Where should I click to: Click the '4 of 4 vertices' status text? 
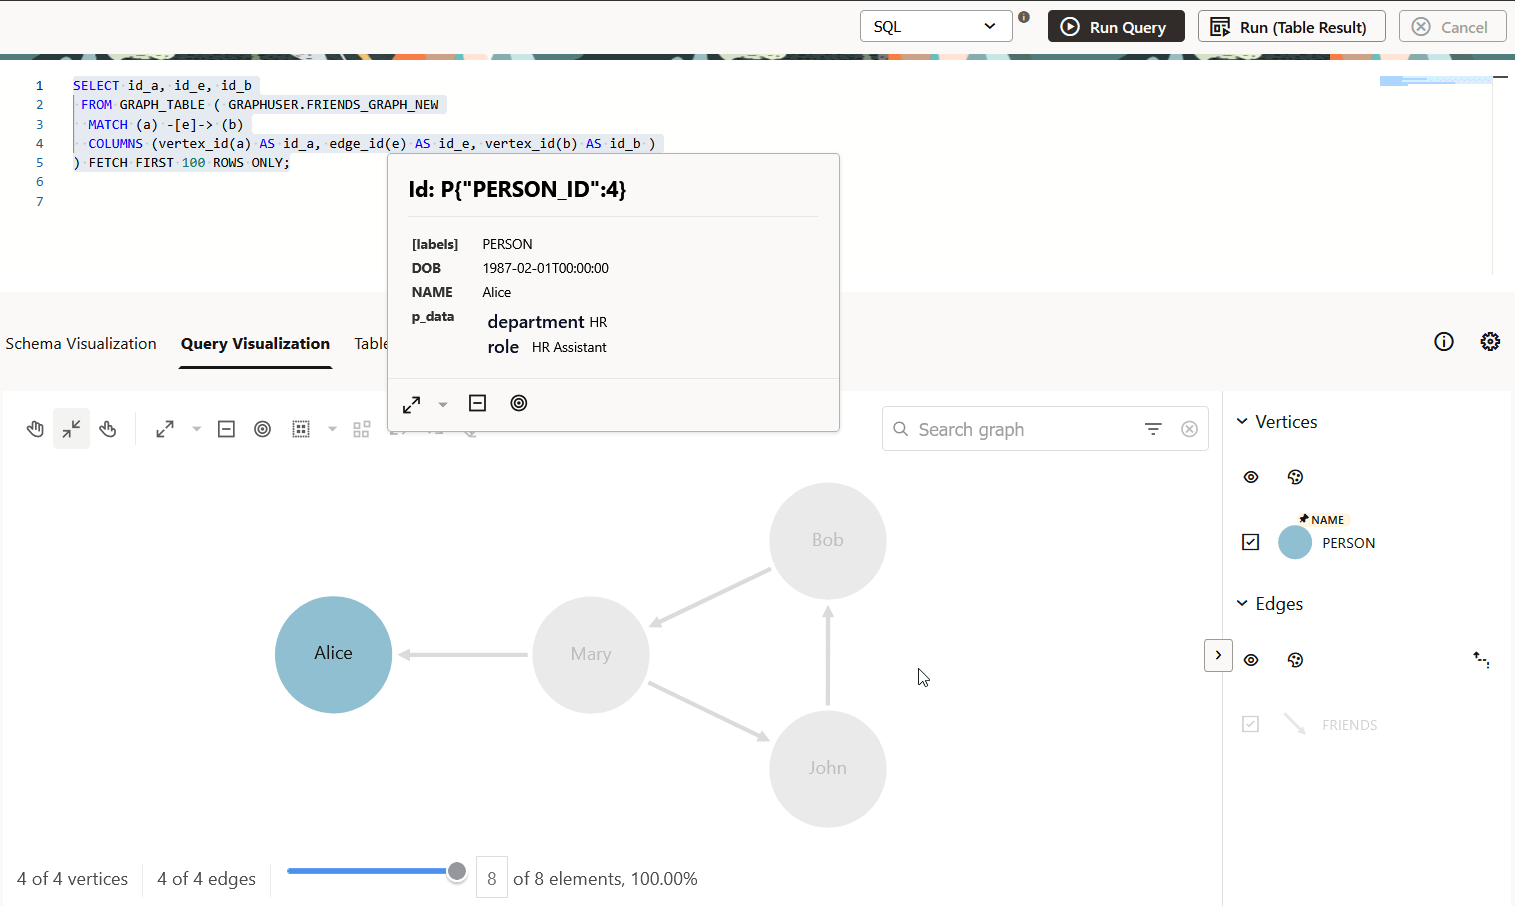click(72, 879)
